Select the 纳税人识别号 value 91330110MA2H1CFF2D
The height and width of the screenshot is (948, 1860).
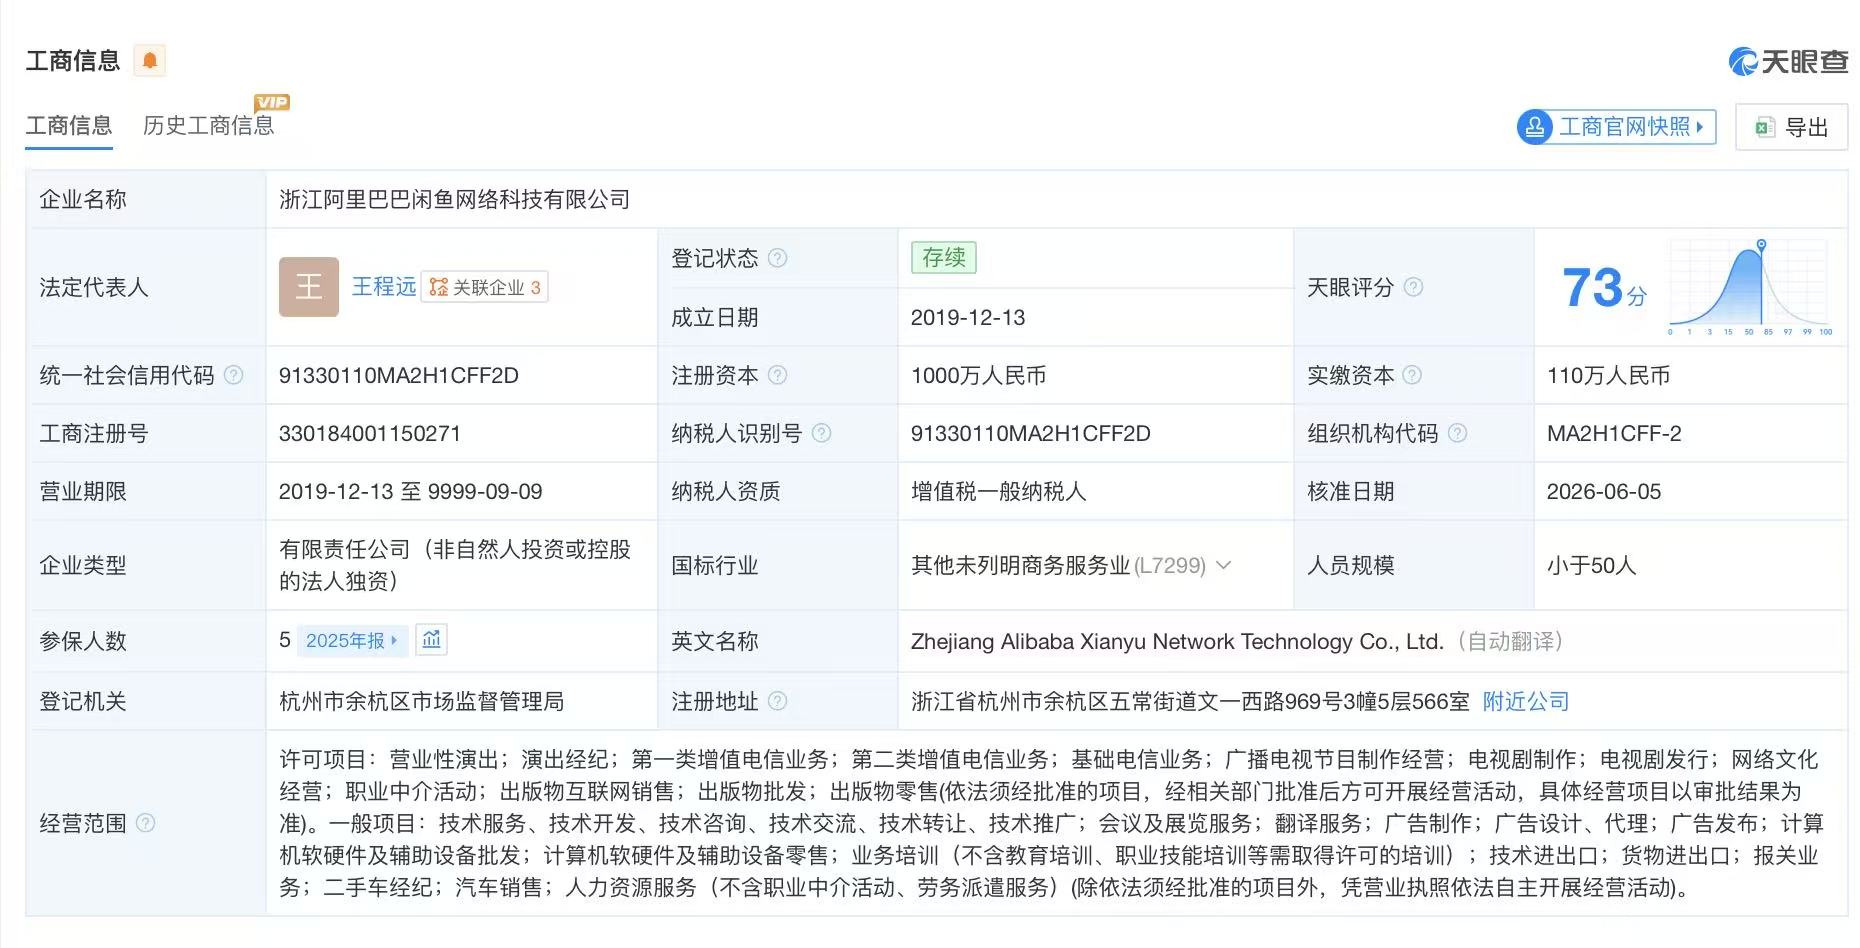pos(1031,433)
